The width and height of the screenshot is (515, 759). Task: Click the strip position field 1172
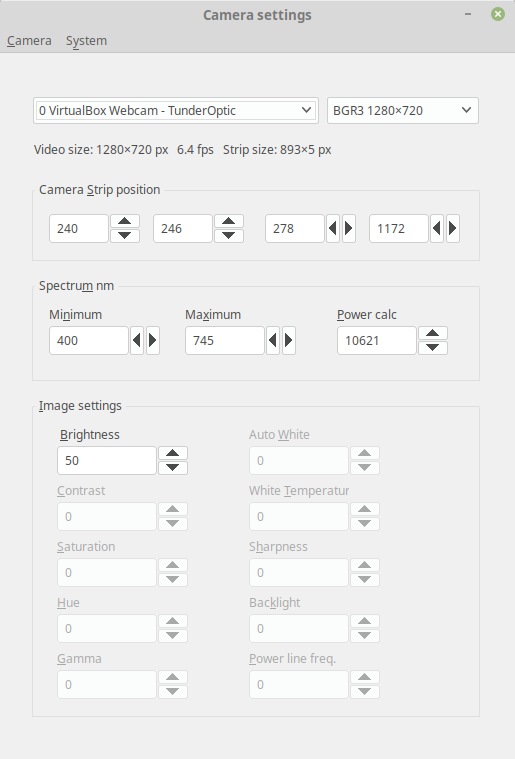[x=399, y=228]
